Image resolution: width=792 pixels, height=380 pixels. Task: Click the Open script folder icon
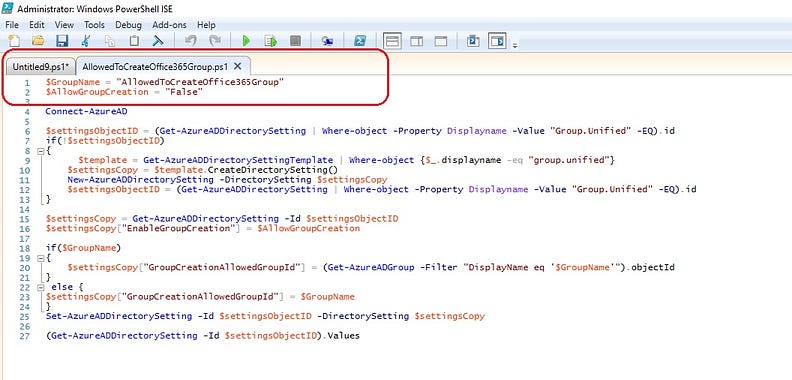coord(38,41)
